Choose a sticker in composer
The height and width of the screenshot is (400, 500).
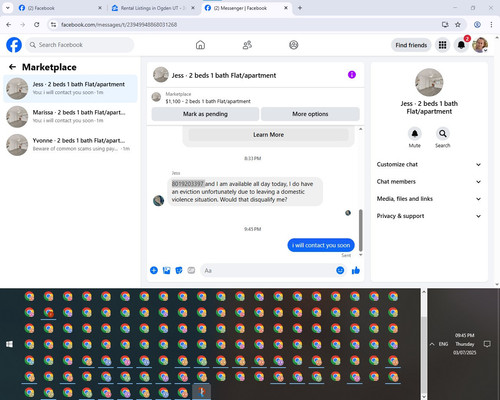pyautogui.click(x=179, y=270)
